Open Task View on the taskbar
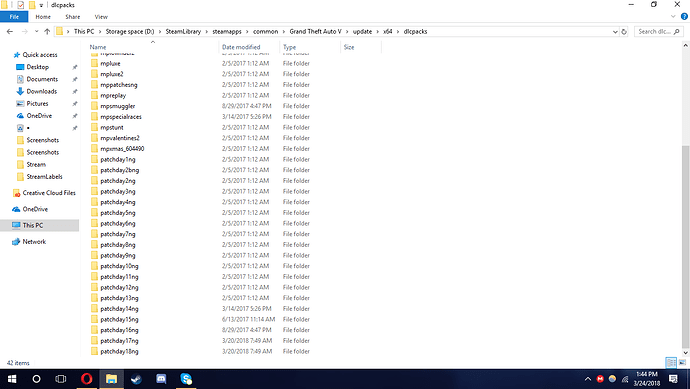The width and height of the screenshot is (690, 389). (x=61, y=379)
